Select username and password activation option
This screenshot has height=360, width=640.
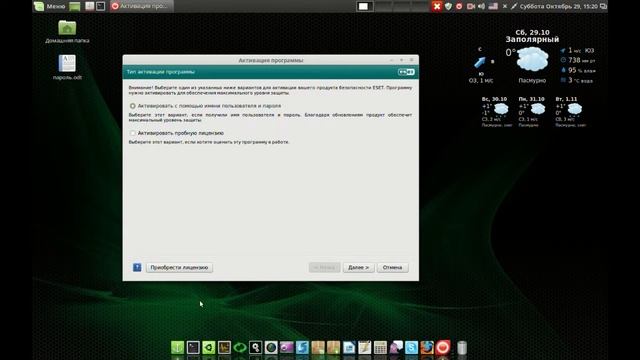133,106
